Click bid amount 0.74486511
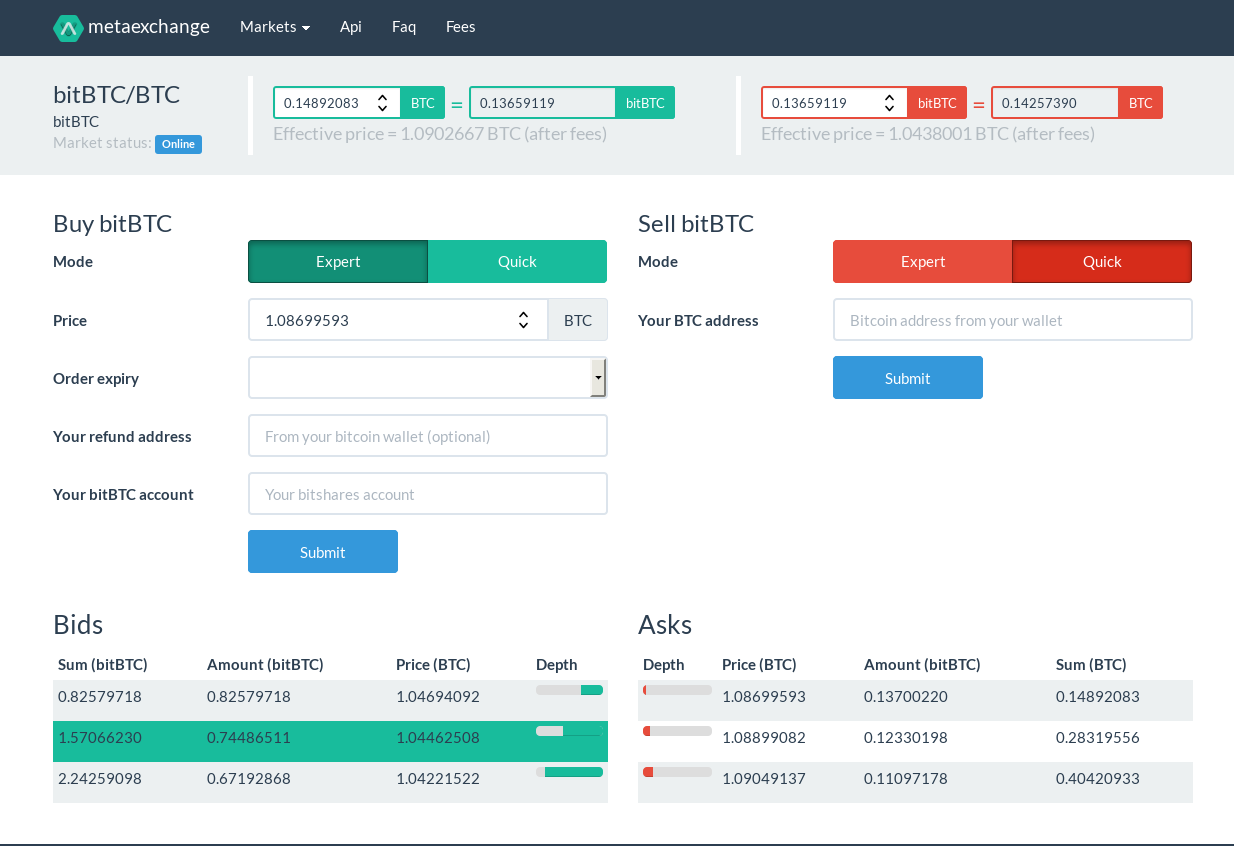This screenshot has width=1234, height=846. tap(249, 737)
